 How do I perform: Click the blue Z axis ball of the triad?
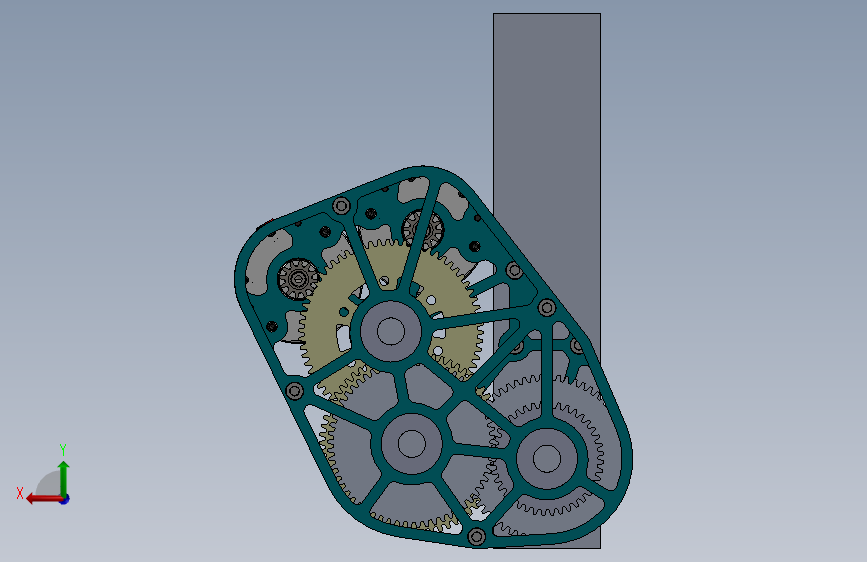coord(65,499)
